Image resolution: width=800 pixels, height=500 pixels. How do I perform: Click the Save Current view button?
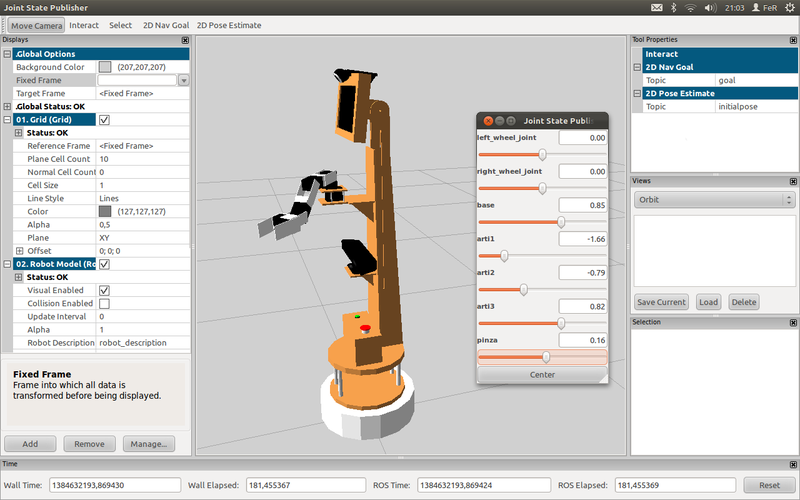click(x=661, y=302)
